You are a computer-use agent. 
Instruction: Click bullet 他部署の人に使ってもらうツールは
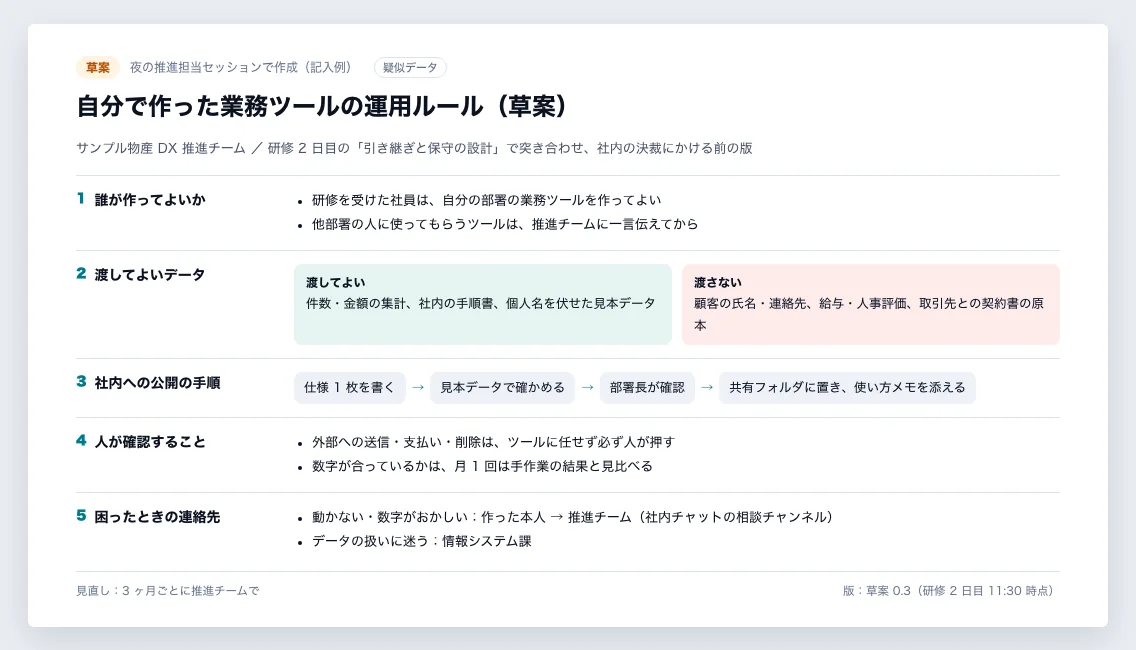[x=505, y=224]
